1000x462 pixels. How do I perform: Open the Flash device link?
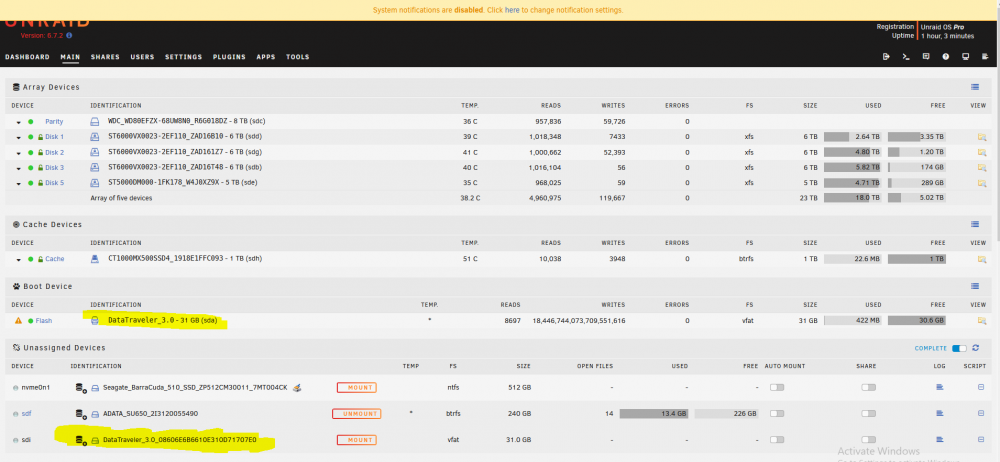(44, 320)
